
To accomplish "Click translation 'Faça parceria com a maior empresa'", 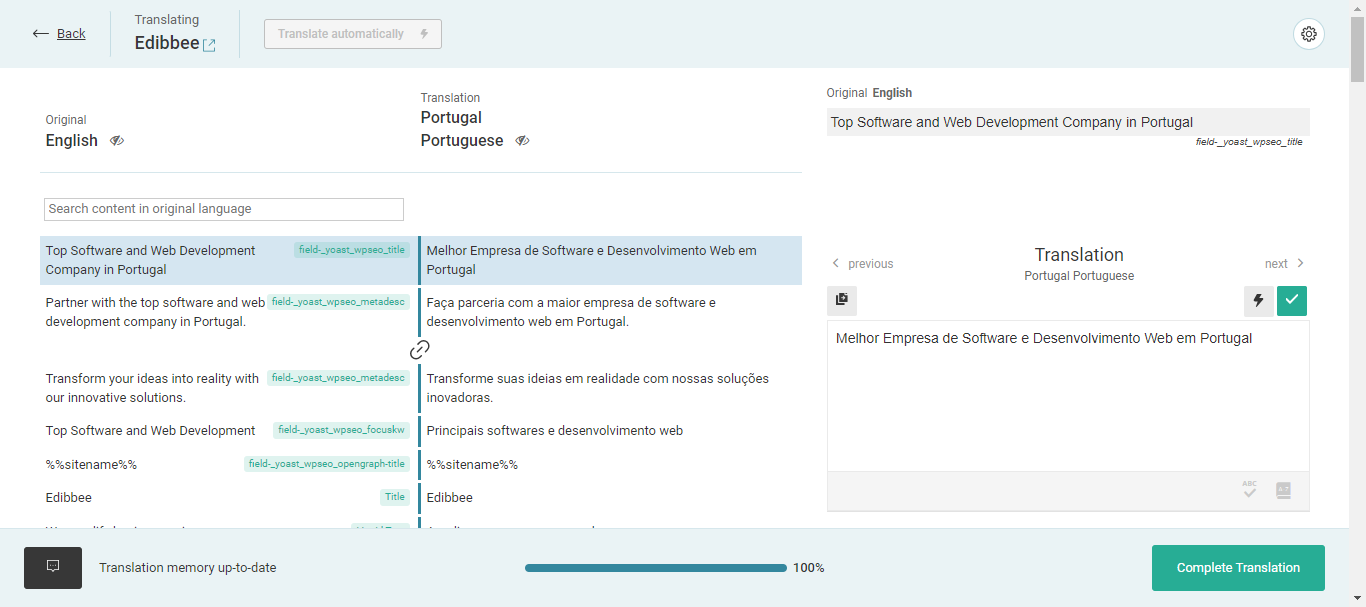I will coord(610,312).
